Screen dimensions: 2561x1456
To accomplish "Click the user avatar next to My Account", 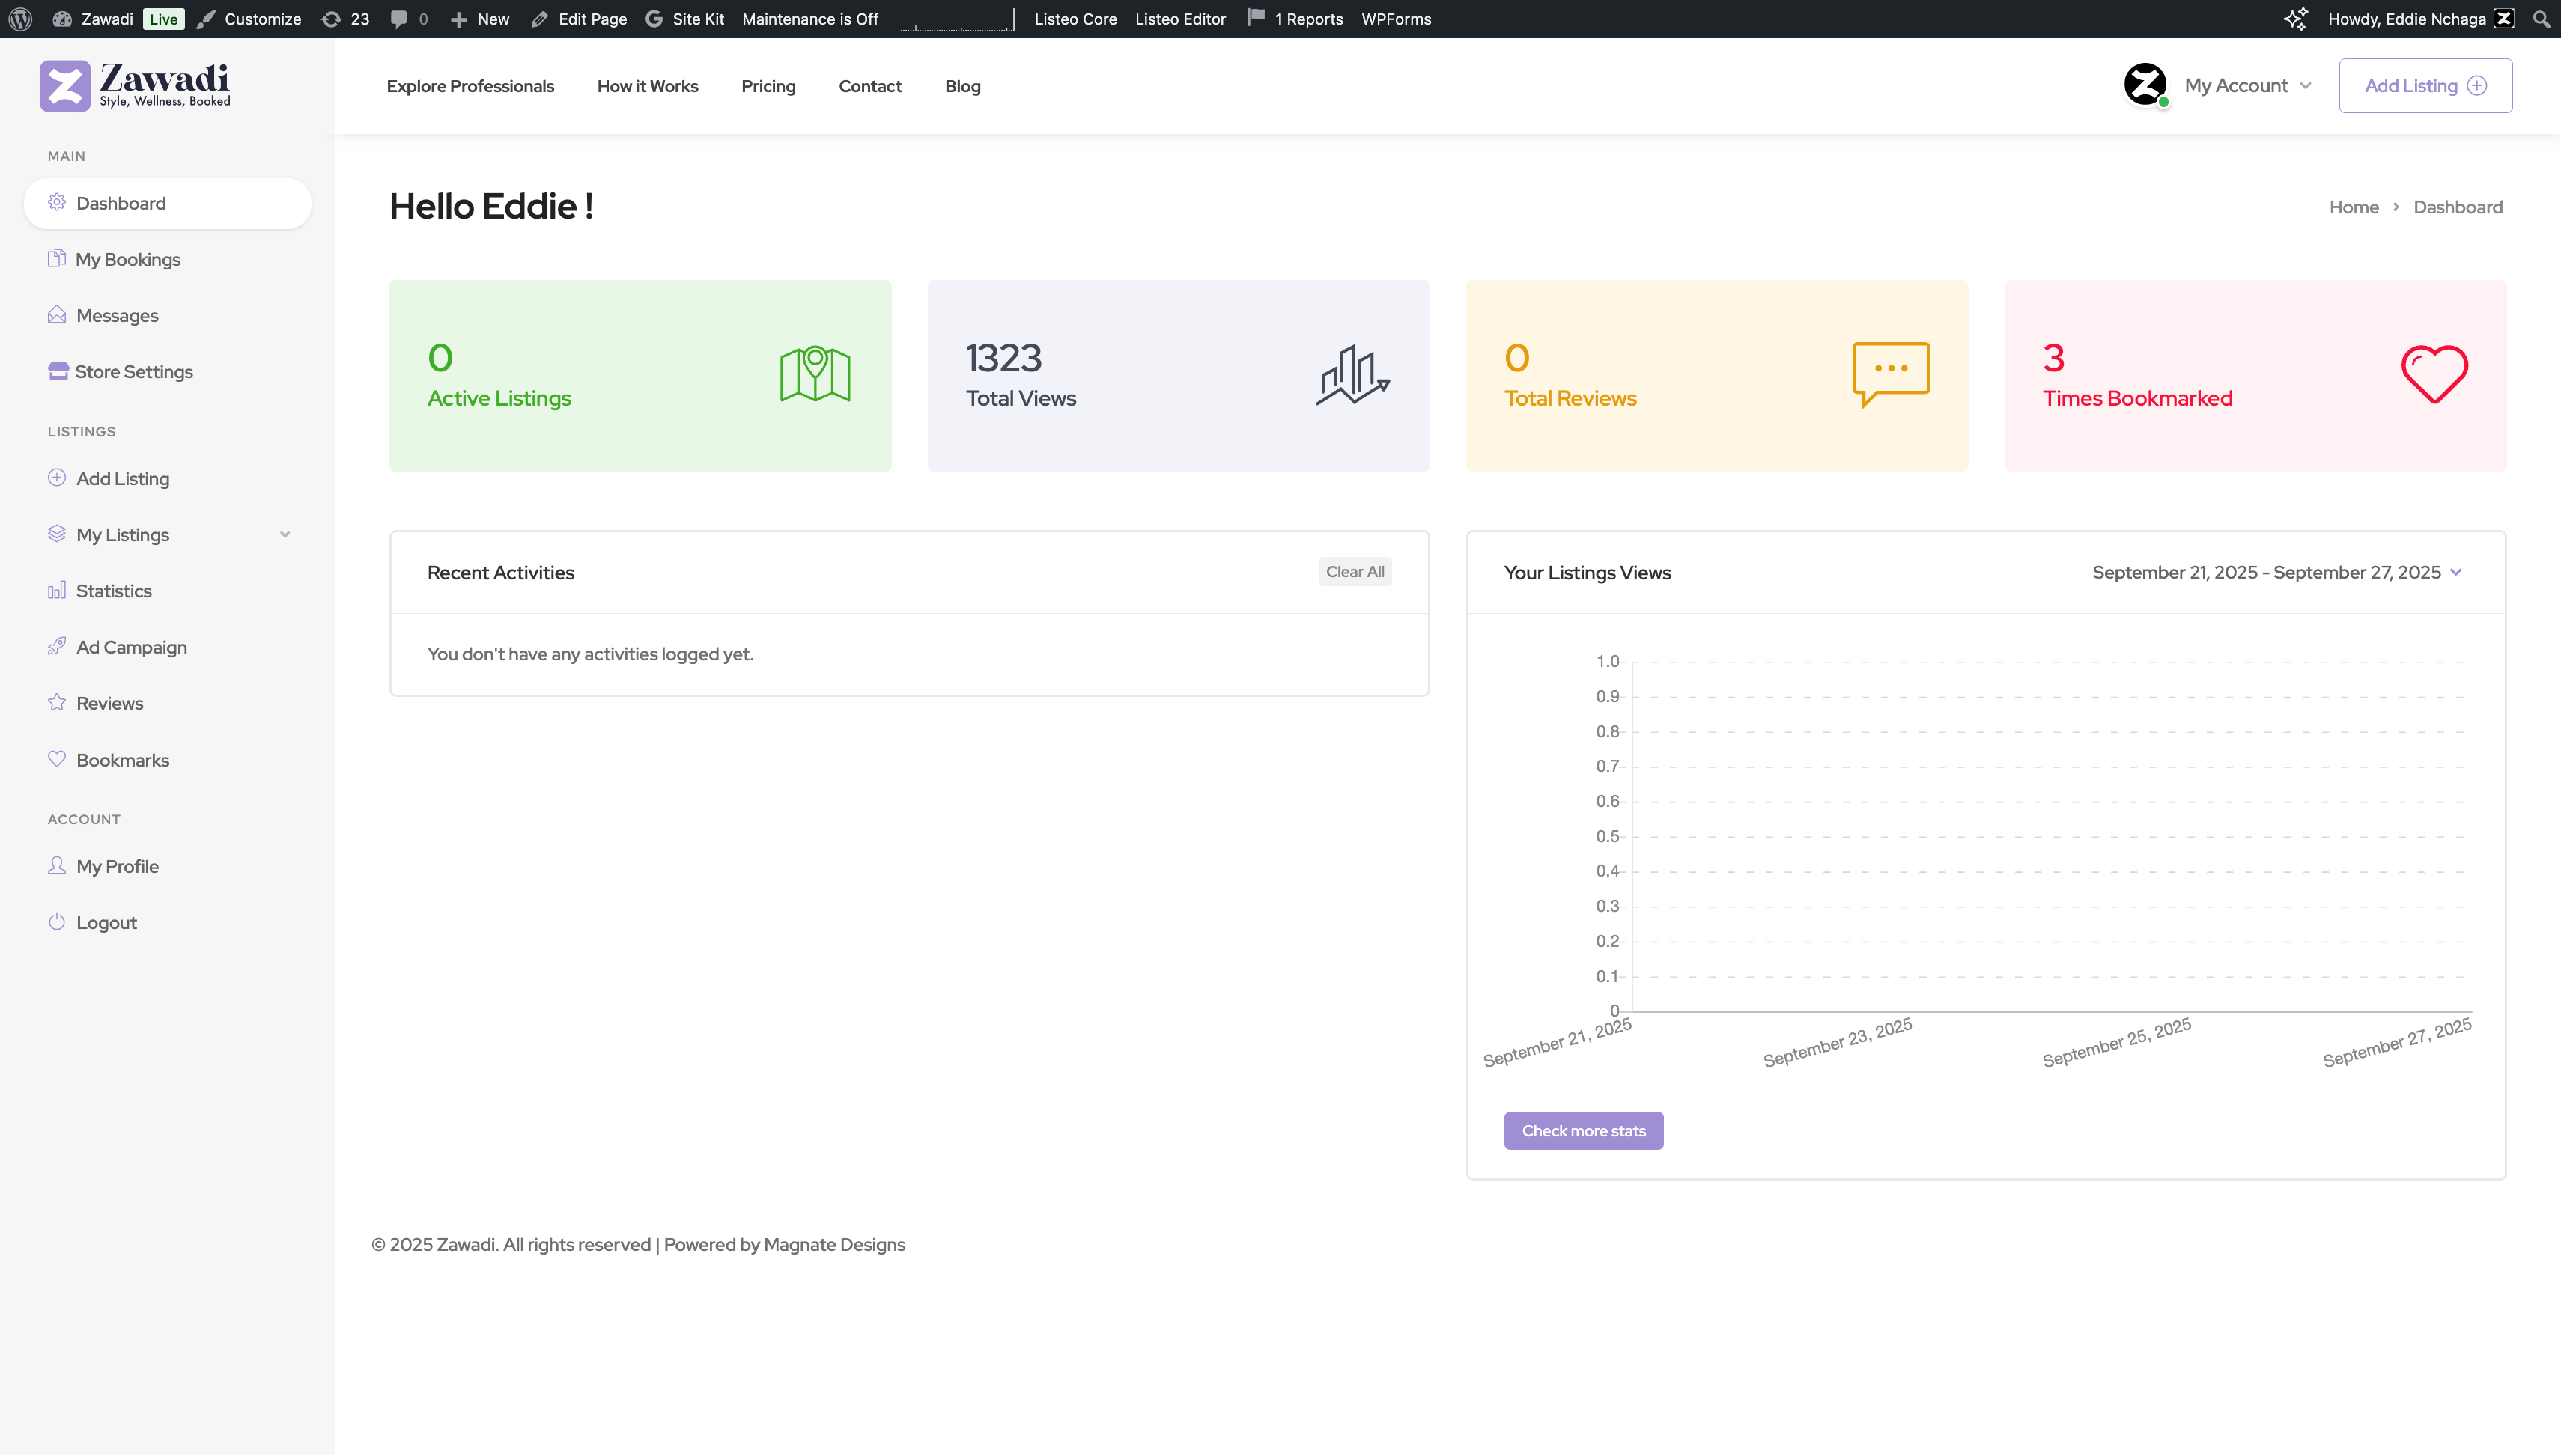I will (2145, 85).
